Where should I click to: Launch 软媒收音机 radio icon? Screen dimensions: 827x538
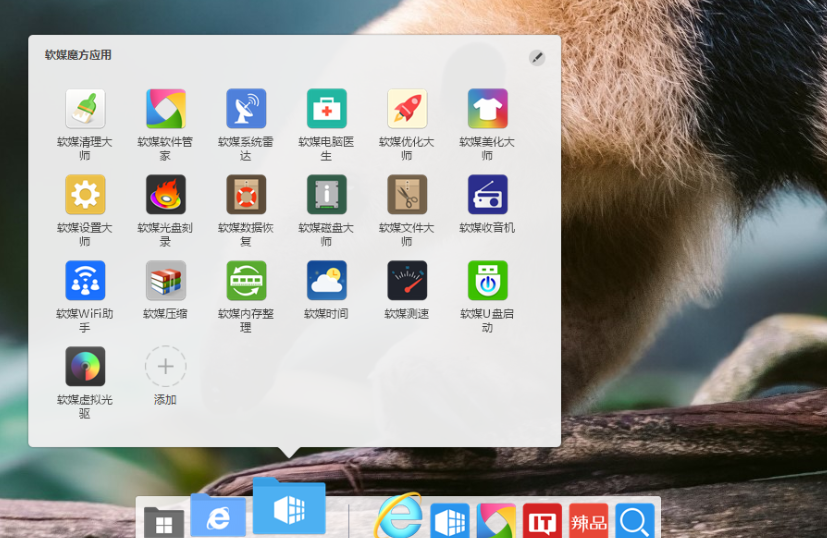coord(487,195)
